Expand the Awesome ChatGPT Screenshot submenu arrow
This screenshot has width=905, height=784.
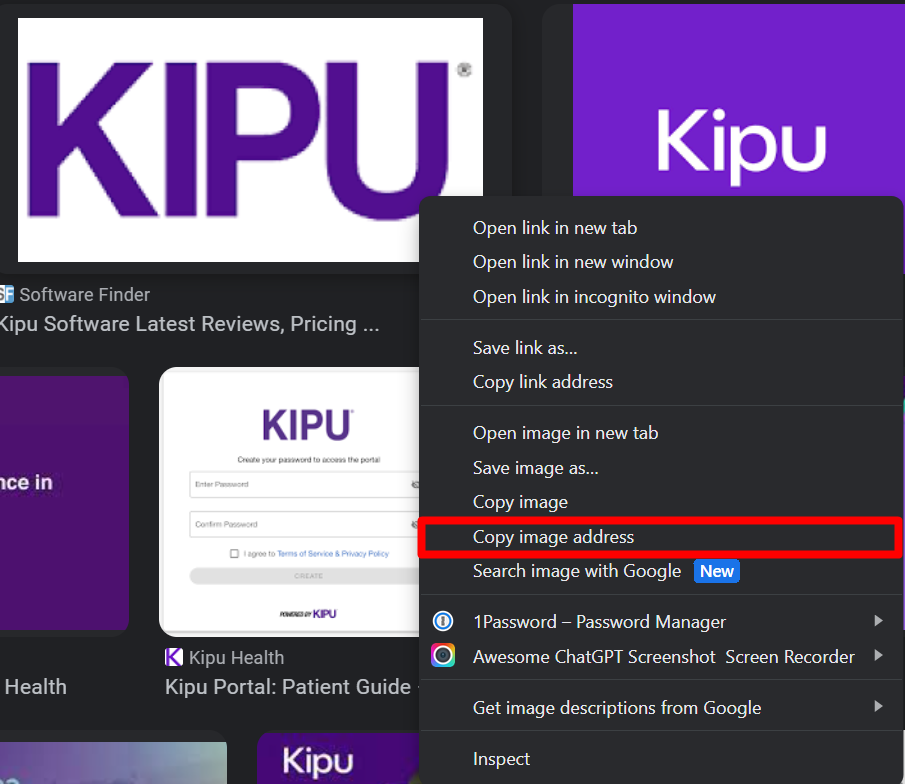(878, 656)
